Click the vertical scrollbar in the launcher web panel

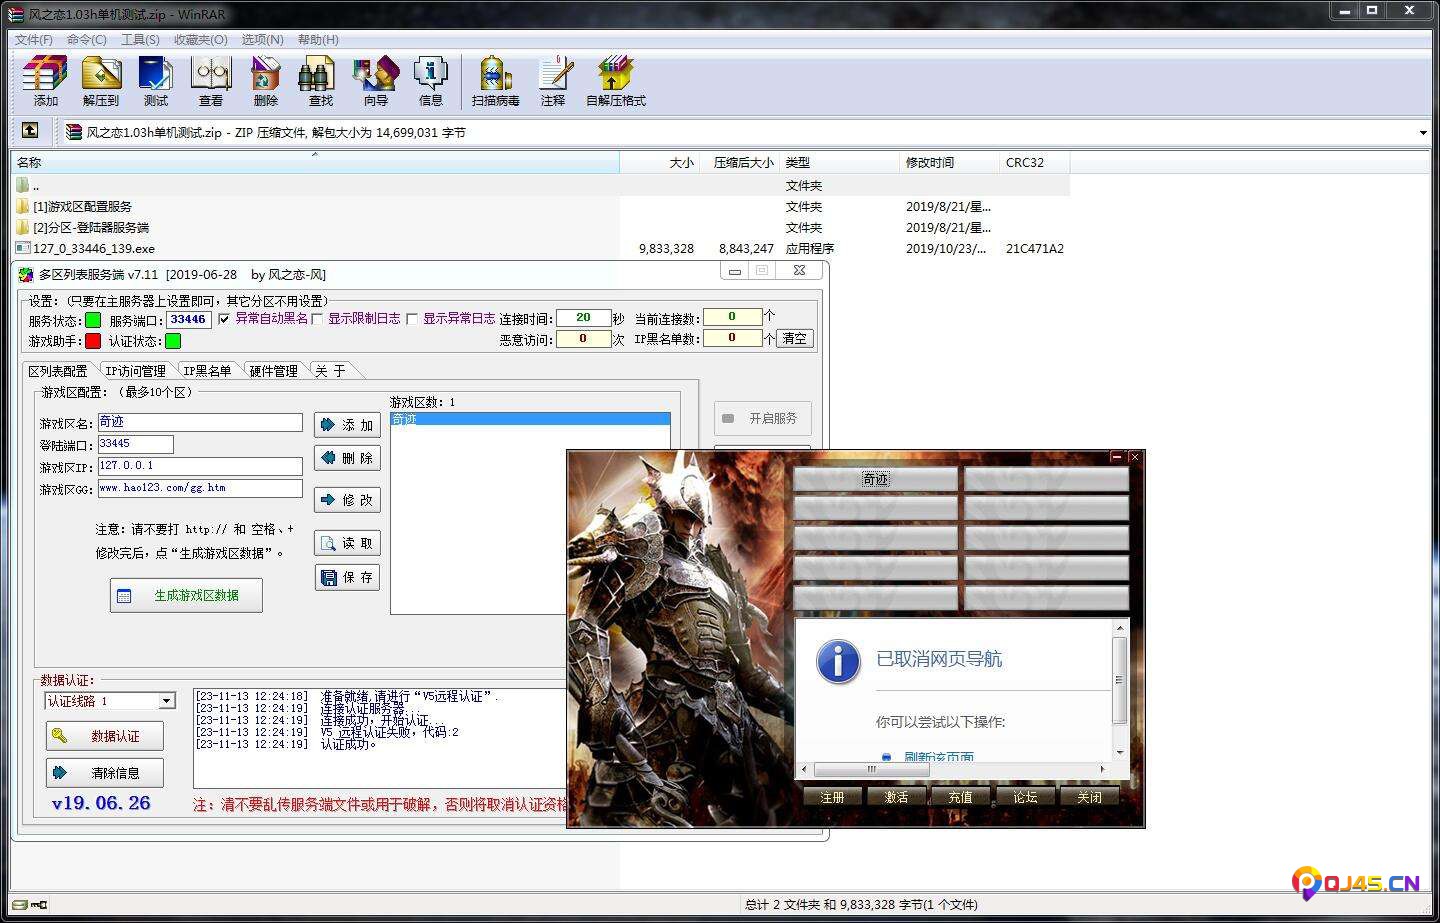point(1120,680)
